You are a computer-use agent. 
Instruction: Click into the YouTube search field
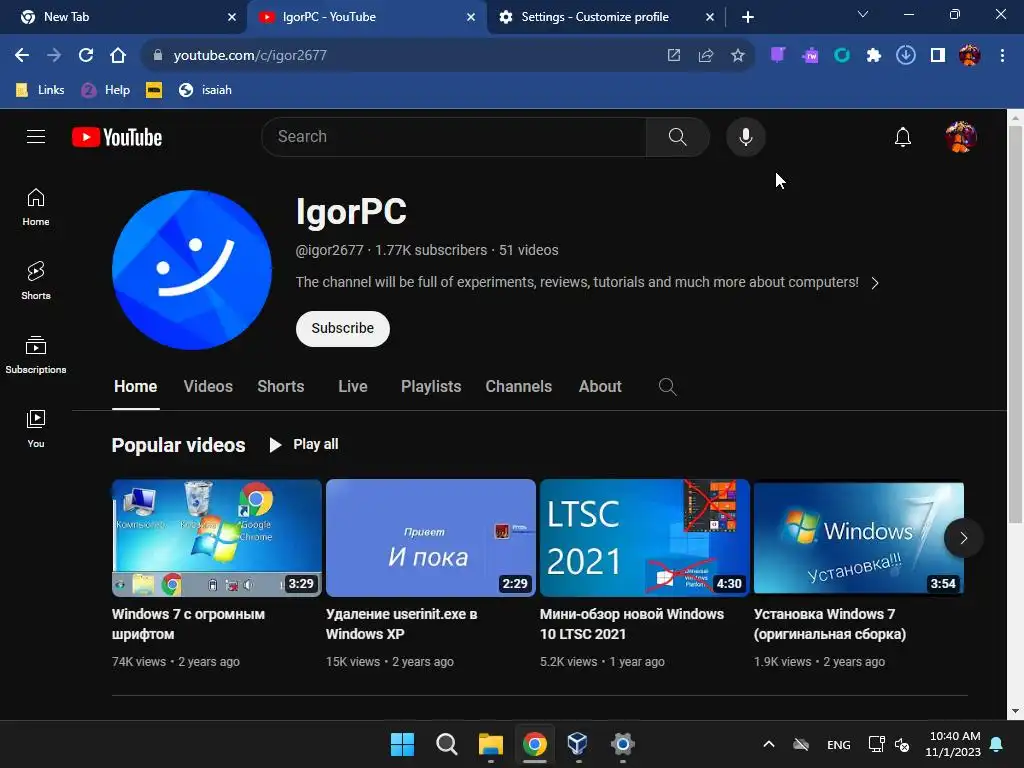454,136
